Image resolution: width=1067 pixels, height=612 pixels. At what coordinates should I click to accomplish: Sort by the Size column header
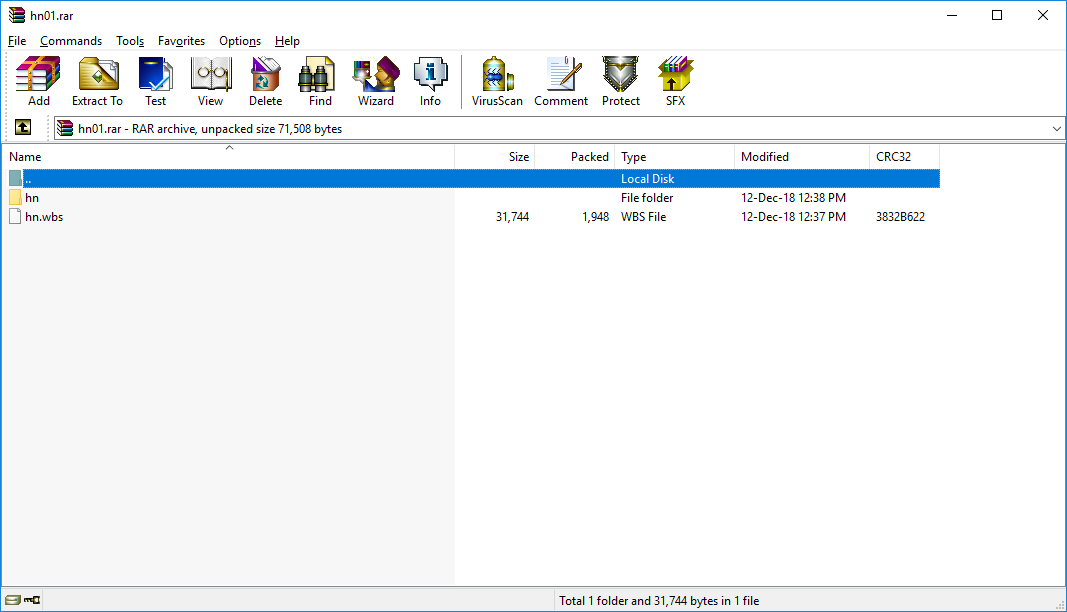495,157
